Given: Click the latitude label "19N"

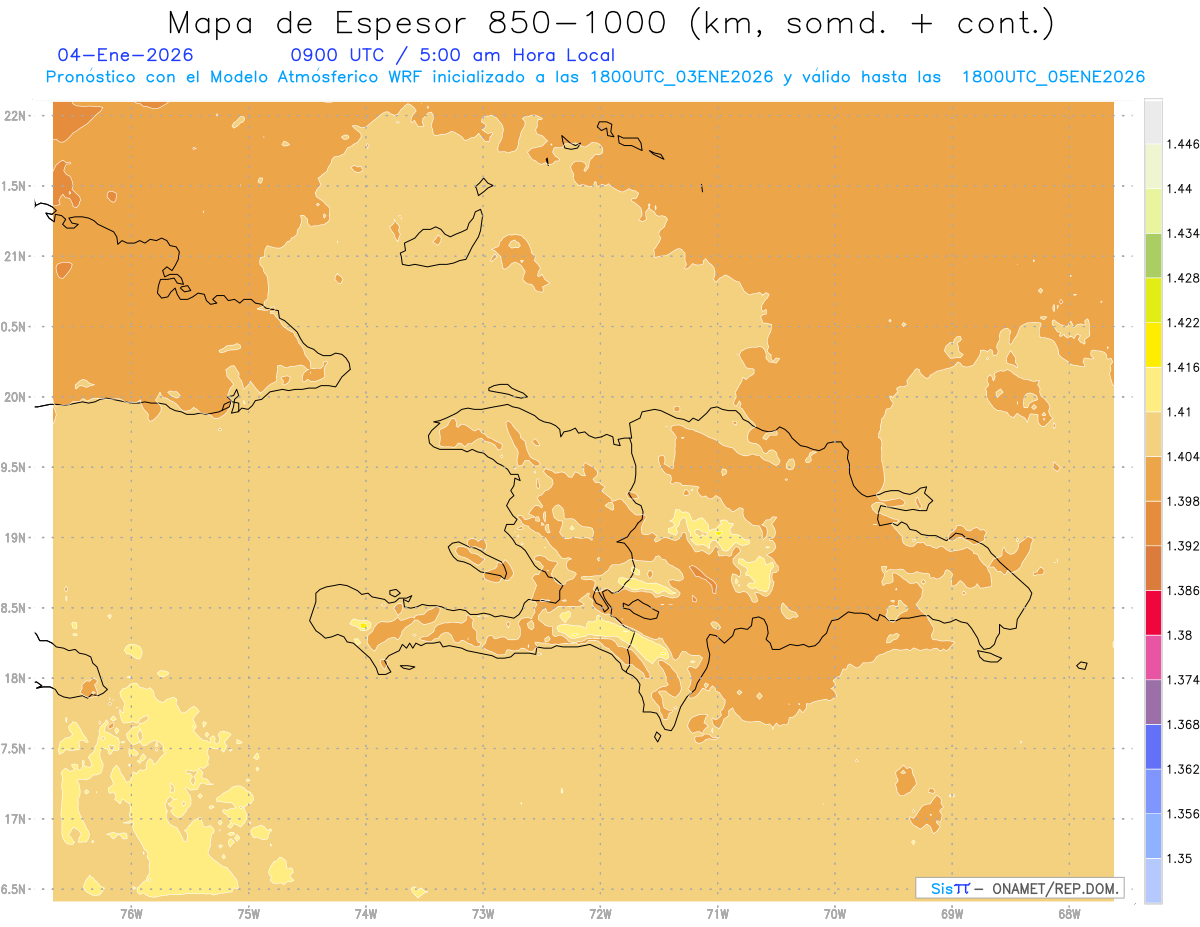Looking at the screenshot, I should [x=14, y=538].
